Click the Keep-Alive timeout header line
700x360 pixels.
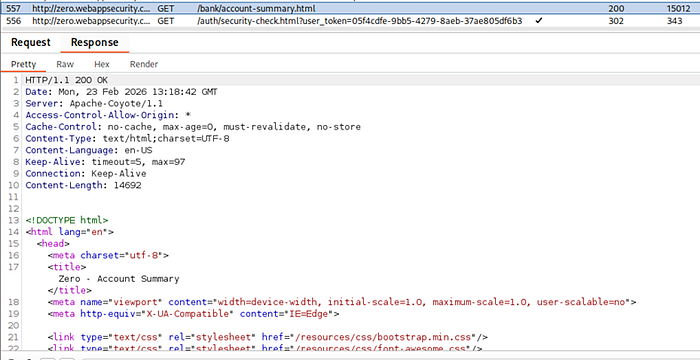pos(105,162)
